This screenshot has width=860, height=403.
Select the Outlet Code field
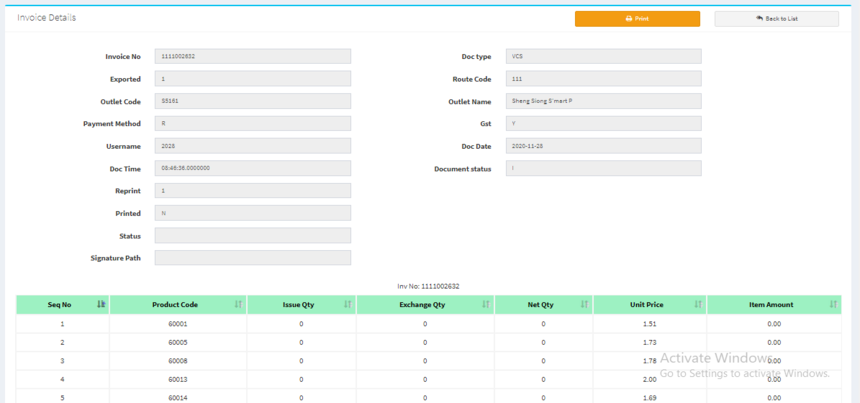[253, 101]
